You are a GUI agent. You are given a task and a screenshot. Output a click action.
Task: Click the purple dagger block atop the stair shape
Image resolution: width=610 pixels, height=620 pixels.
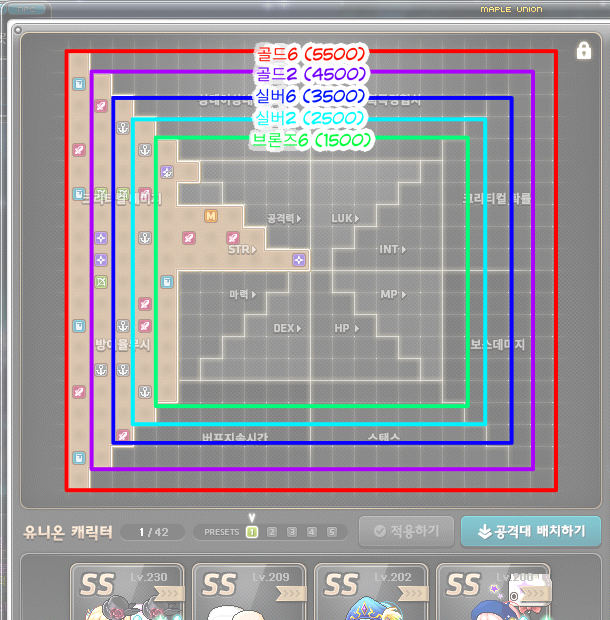click(167, 172)
